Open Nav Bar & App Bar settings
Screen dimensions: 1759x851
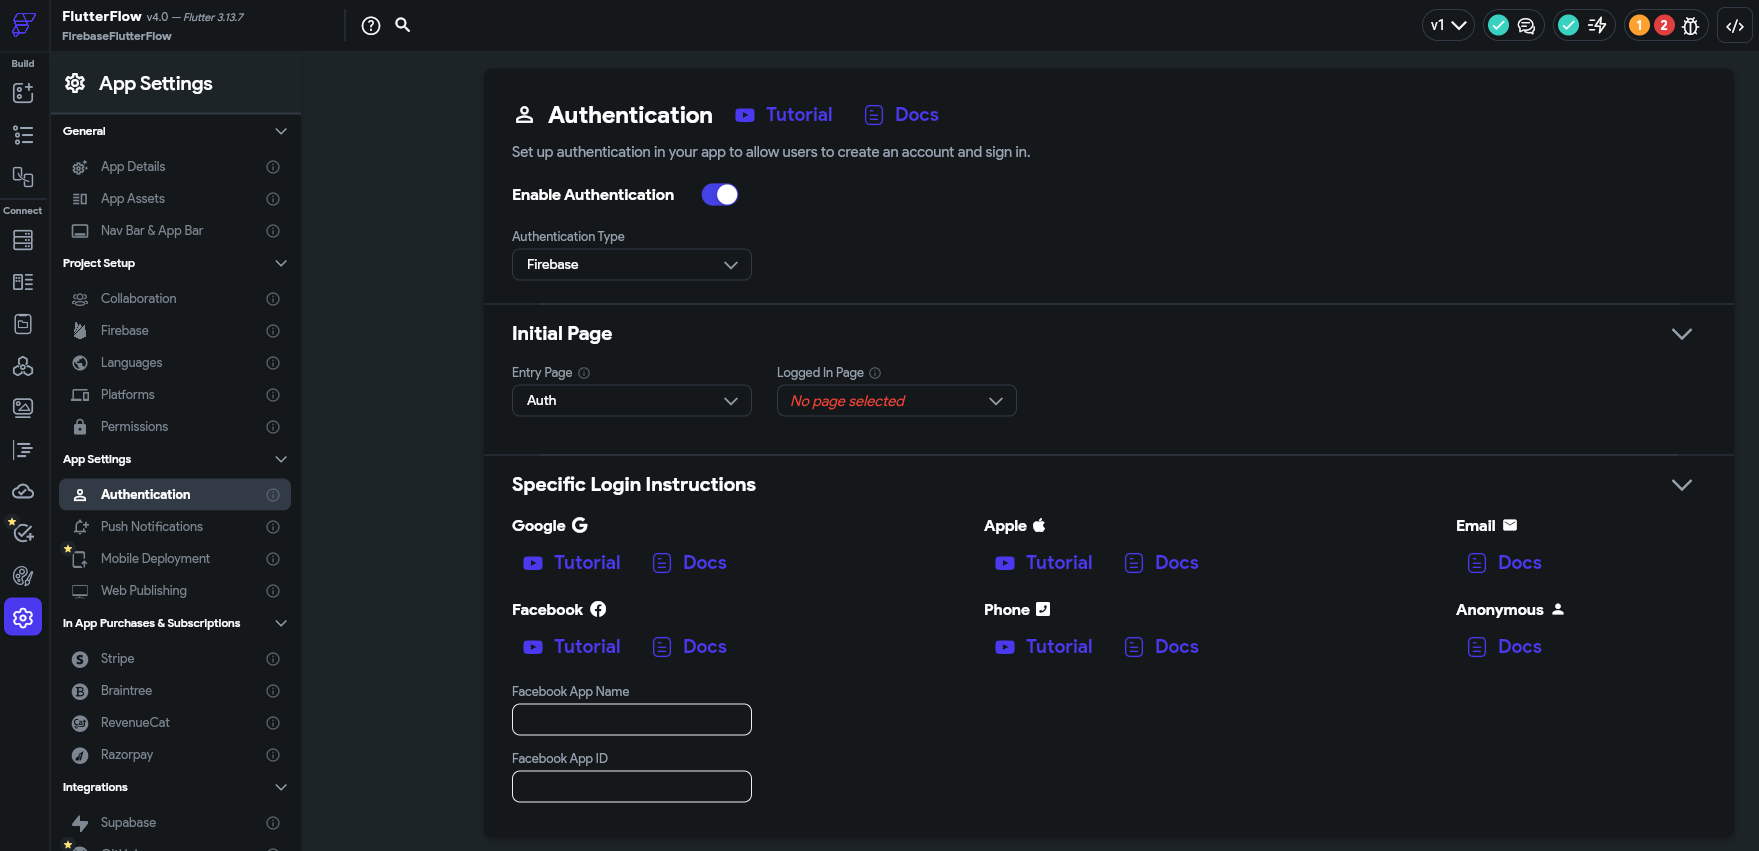click(x=175, y=231)
